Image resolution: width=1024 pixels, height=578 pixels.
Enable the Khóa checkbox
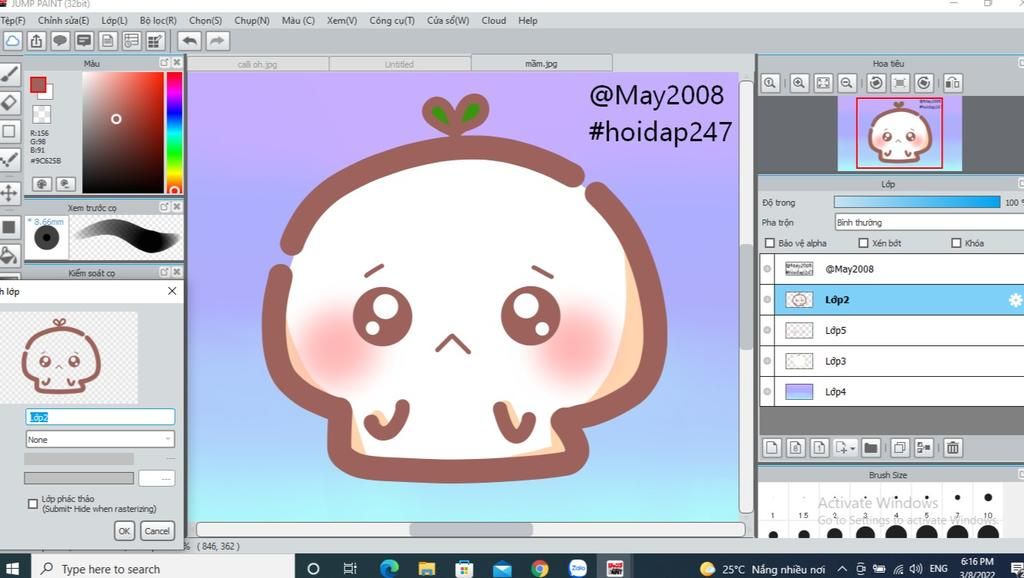(957, 244)
